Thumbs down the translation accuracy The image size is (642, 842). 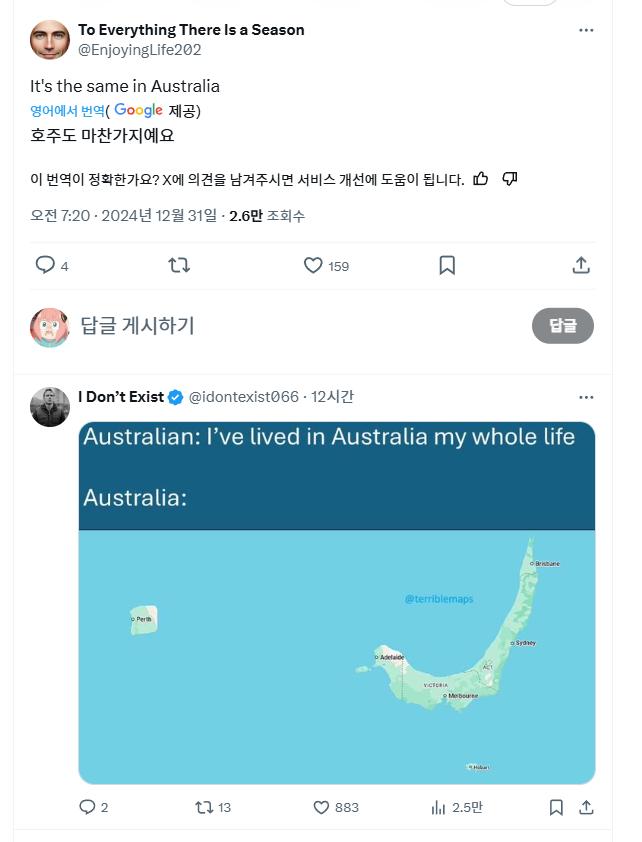[509, 179]
